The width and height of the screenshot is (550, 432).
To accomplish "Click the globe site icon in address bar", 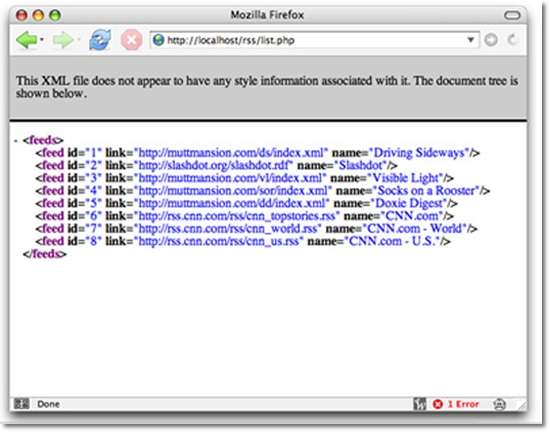I will coord(159,40).
